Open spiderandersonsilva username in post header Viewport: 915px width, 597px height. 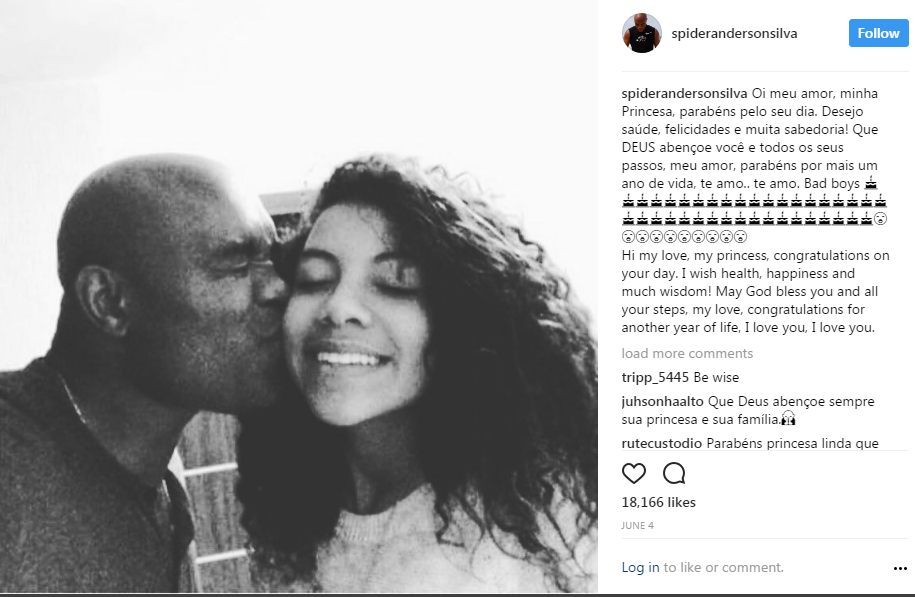[734, 33]
